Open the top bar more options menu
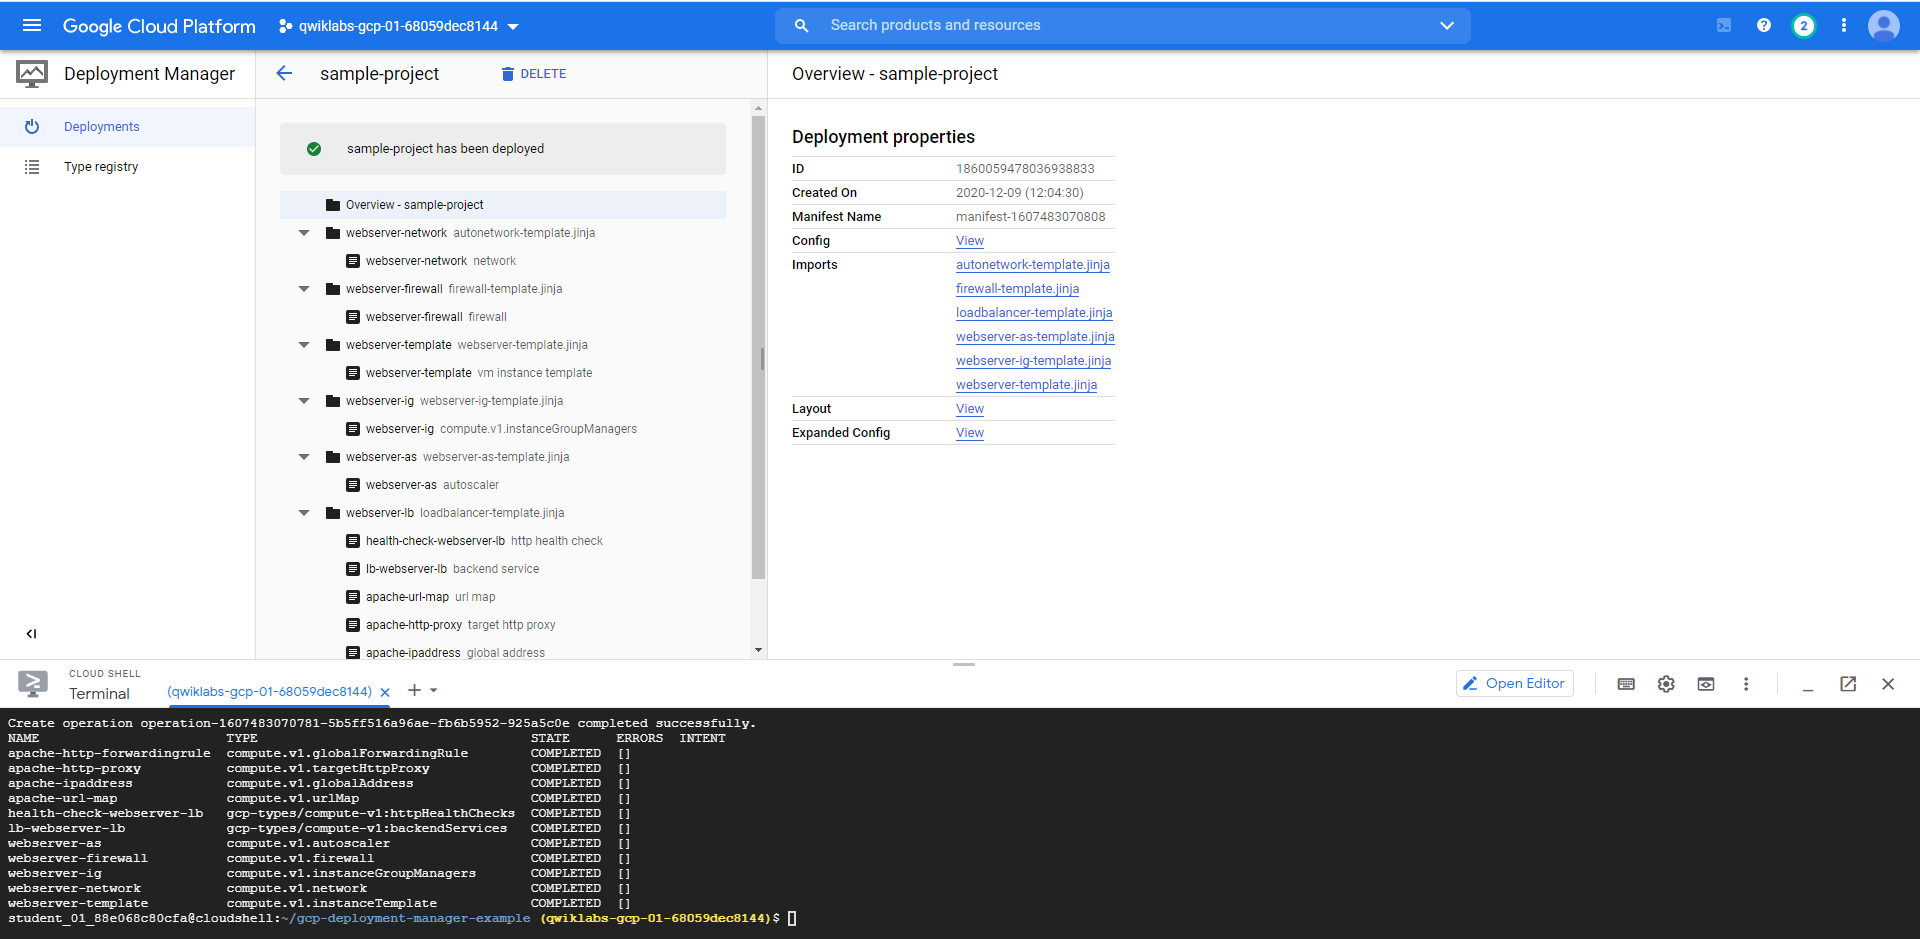Viewport: 1920px width, 939px height. click(1844, 26)
